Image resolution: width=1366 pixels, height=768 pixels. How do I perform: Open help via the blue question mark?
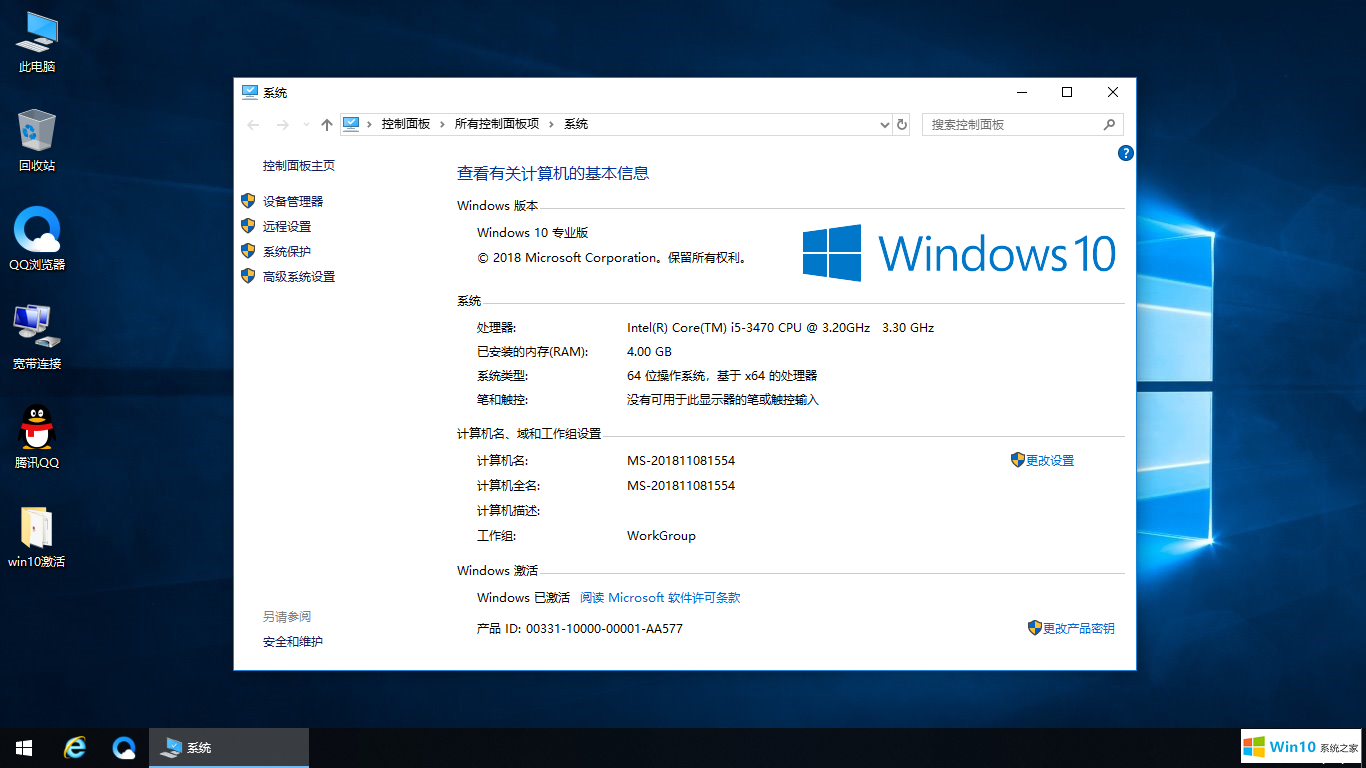tap(1125, 153)
